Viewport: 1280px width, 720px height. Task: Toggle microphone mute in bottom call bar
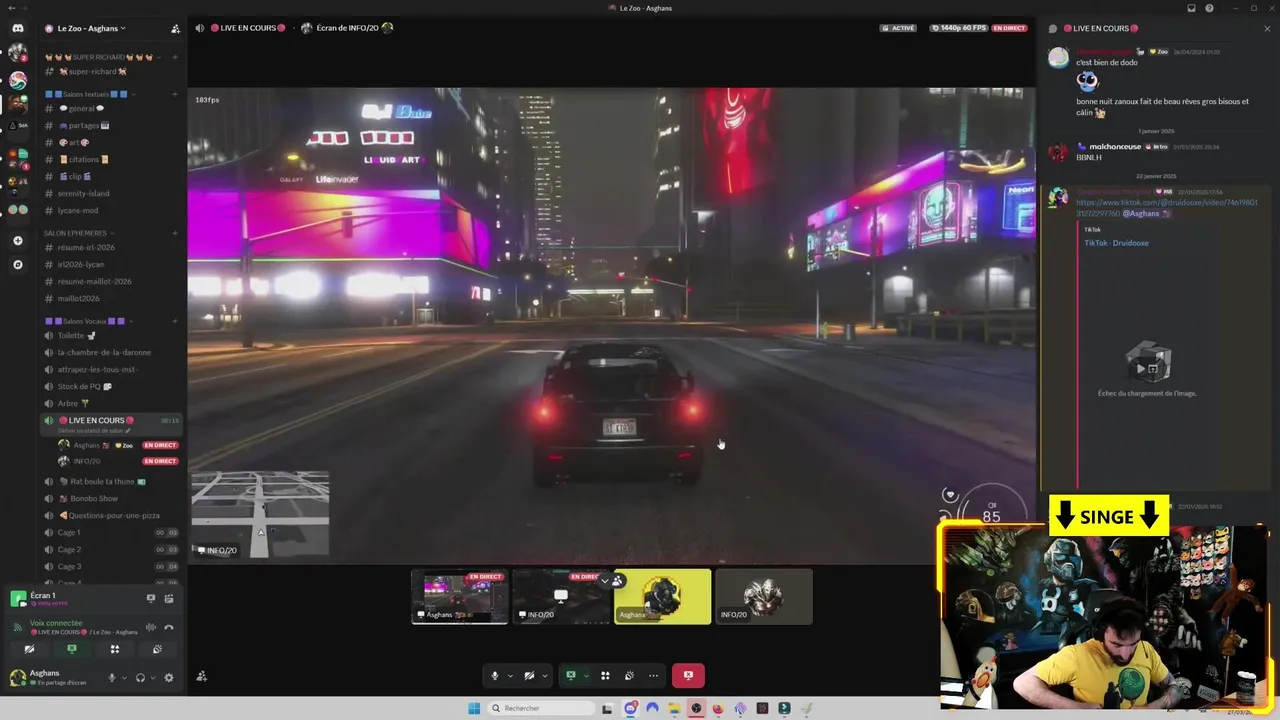click(x=494, y=676)
